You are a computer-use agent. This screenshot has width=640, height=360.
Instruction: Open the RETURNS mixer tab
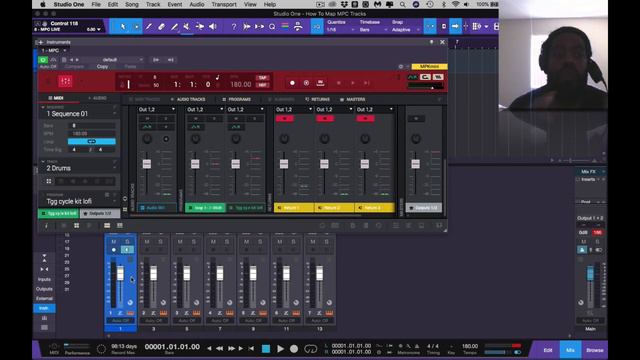coord(318,99)
